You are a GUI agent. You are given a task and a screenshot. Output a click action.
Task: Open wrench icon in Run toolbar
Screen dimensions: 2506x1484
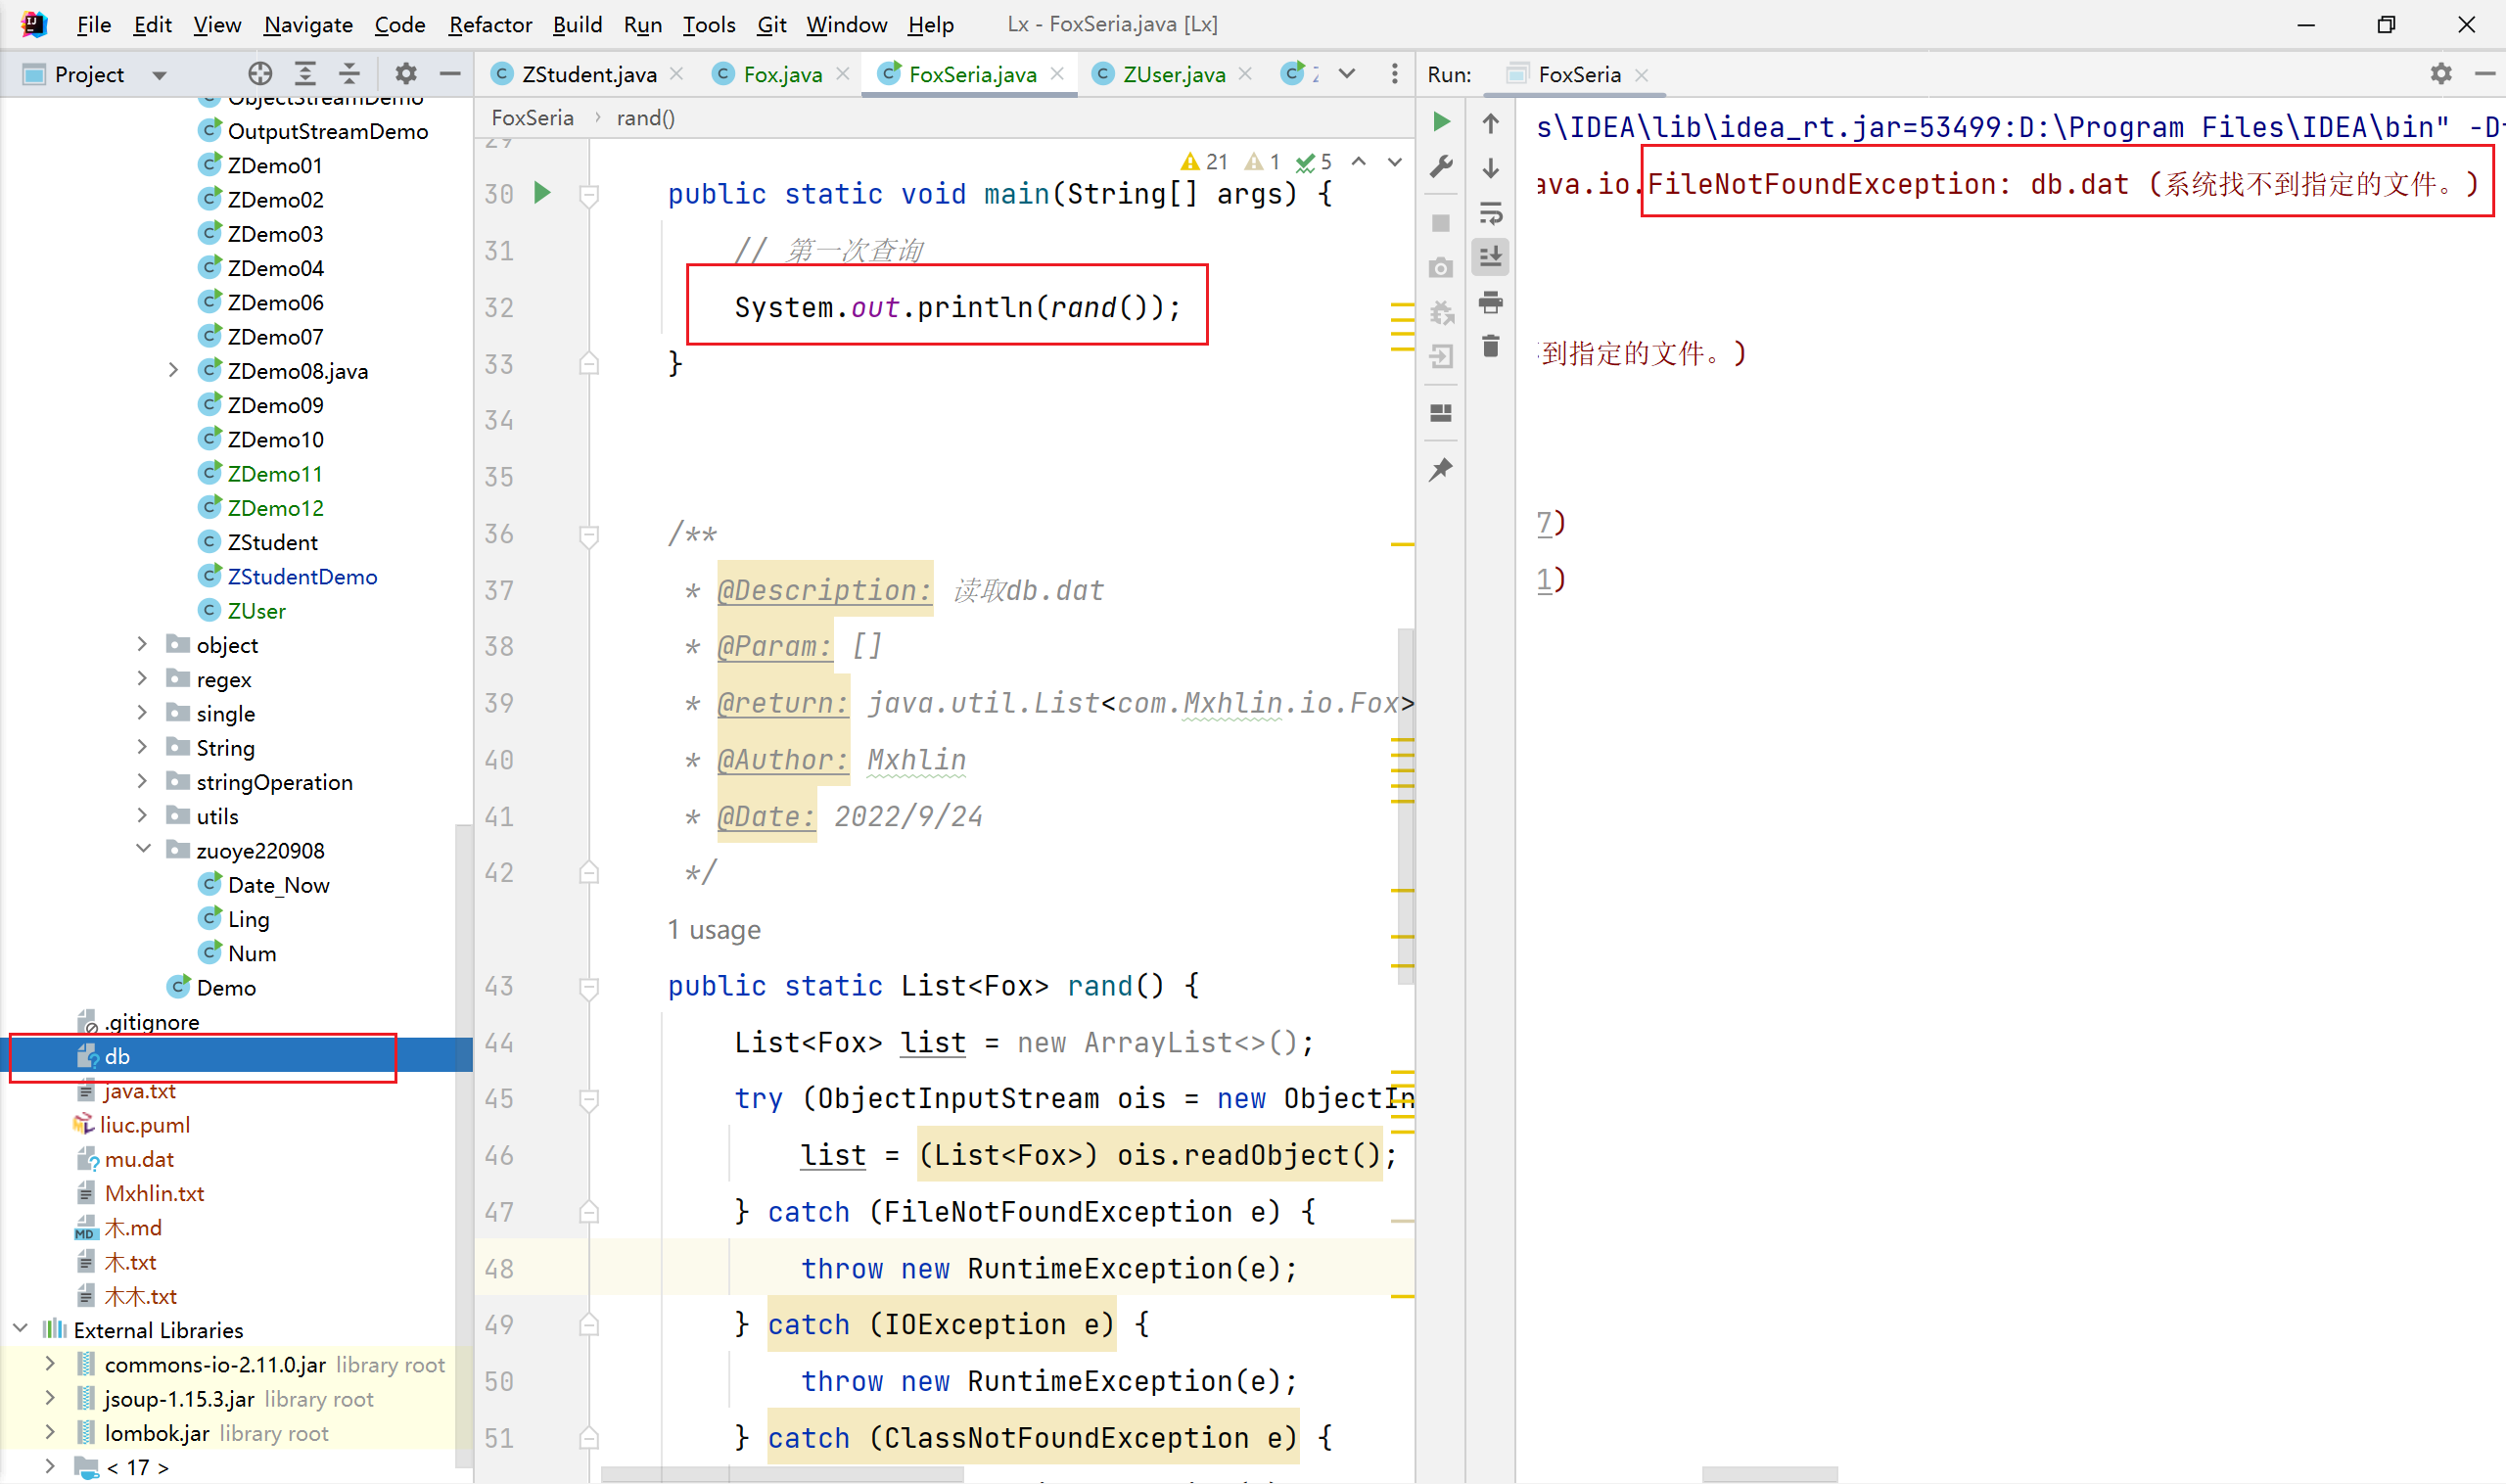coord(1441,167)
